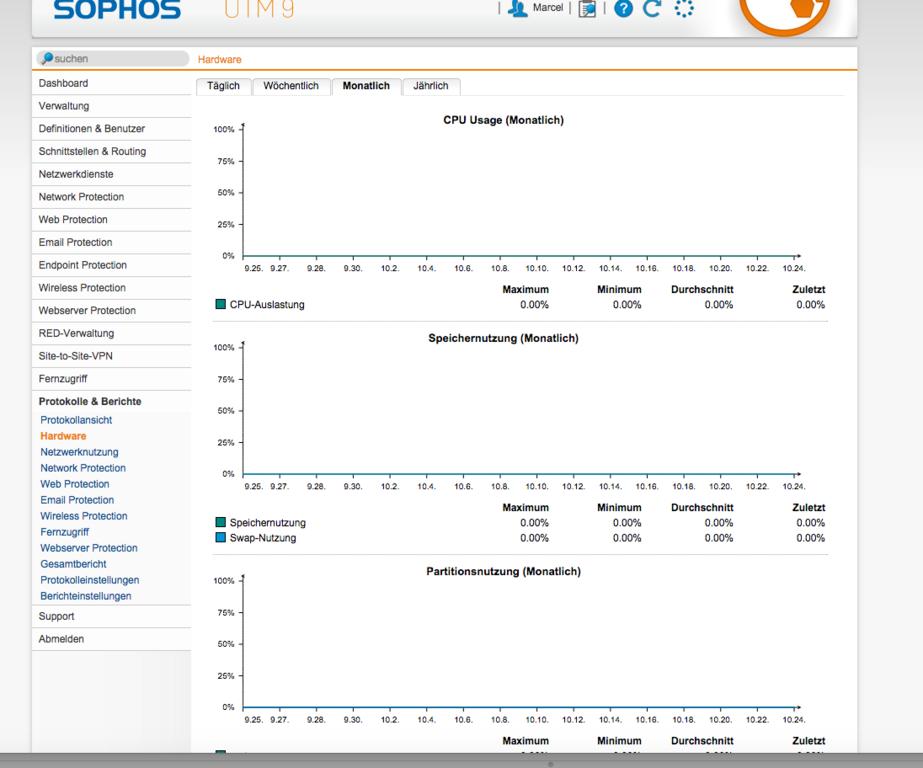This screenshot has width=923, height=768.
Task: Click the Maximum value in the CPU-Auslastung row
Action: (534, 305)
